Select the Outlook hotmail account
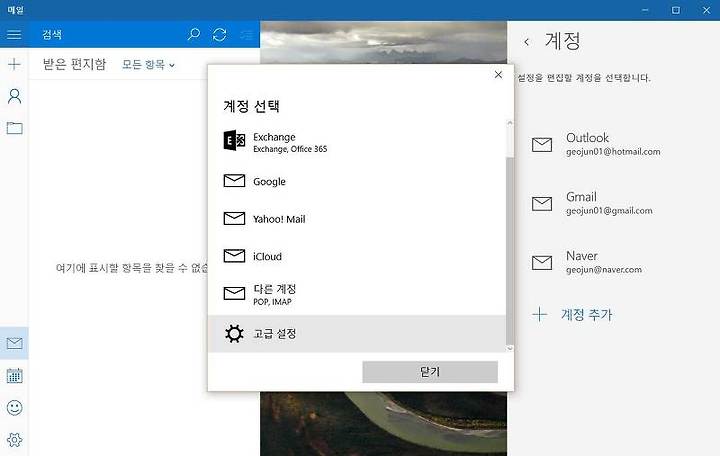The height and width of the screenshot is (456, 720). (613, 144)
